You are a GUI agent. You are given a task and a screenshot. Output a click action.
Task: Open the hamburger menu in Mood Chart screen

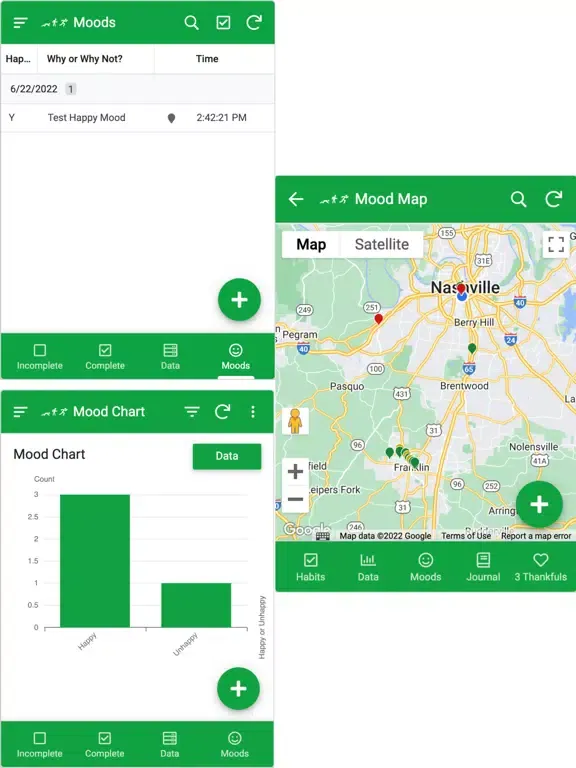click(x=21, y=411)
